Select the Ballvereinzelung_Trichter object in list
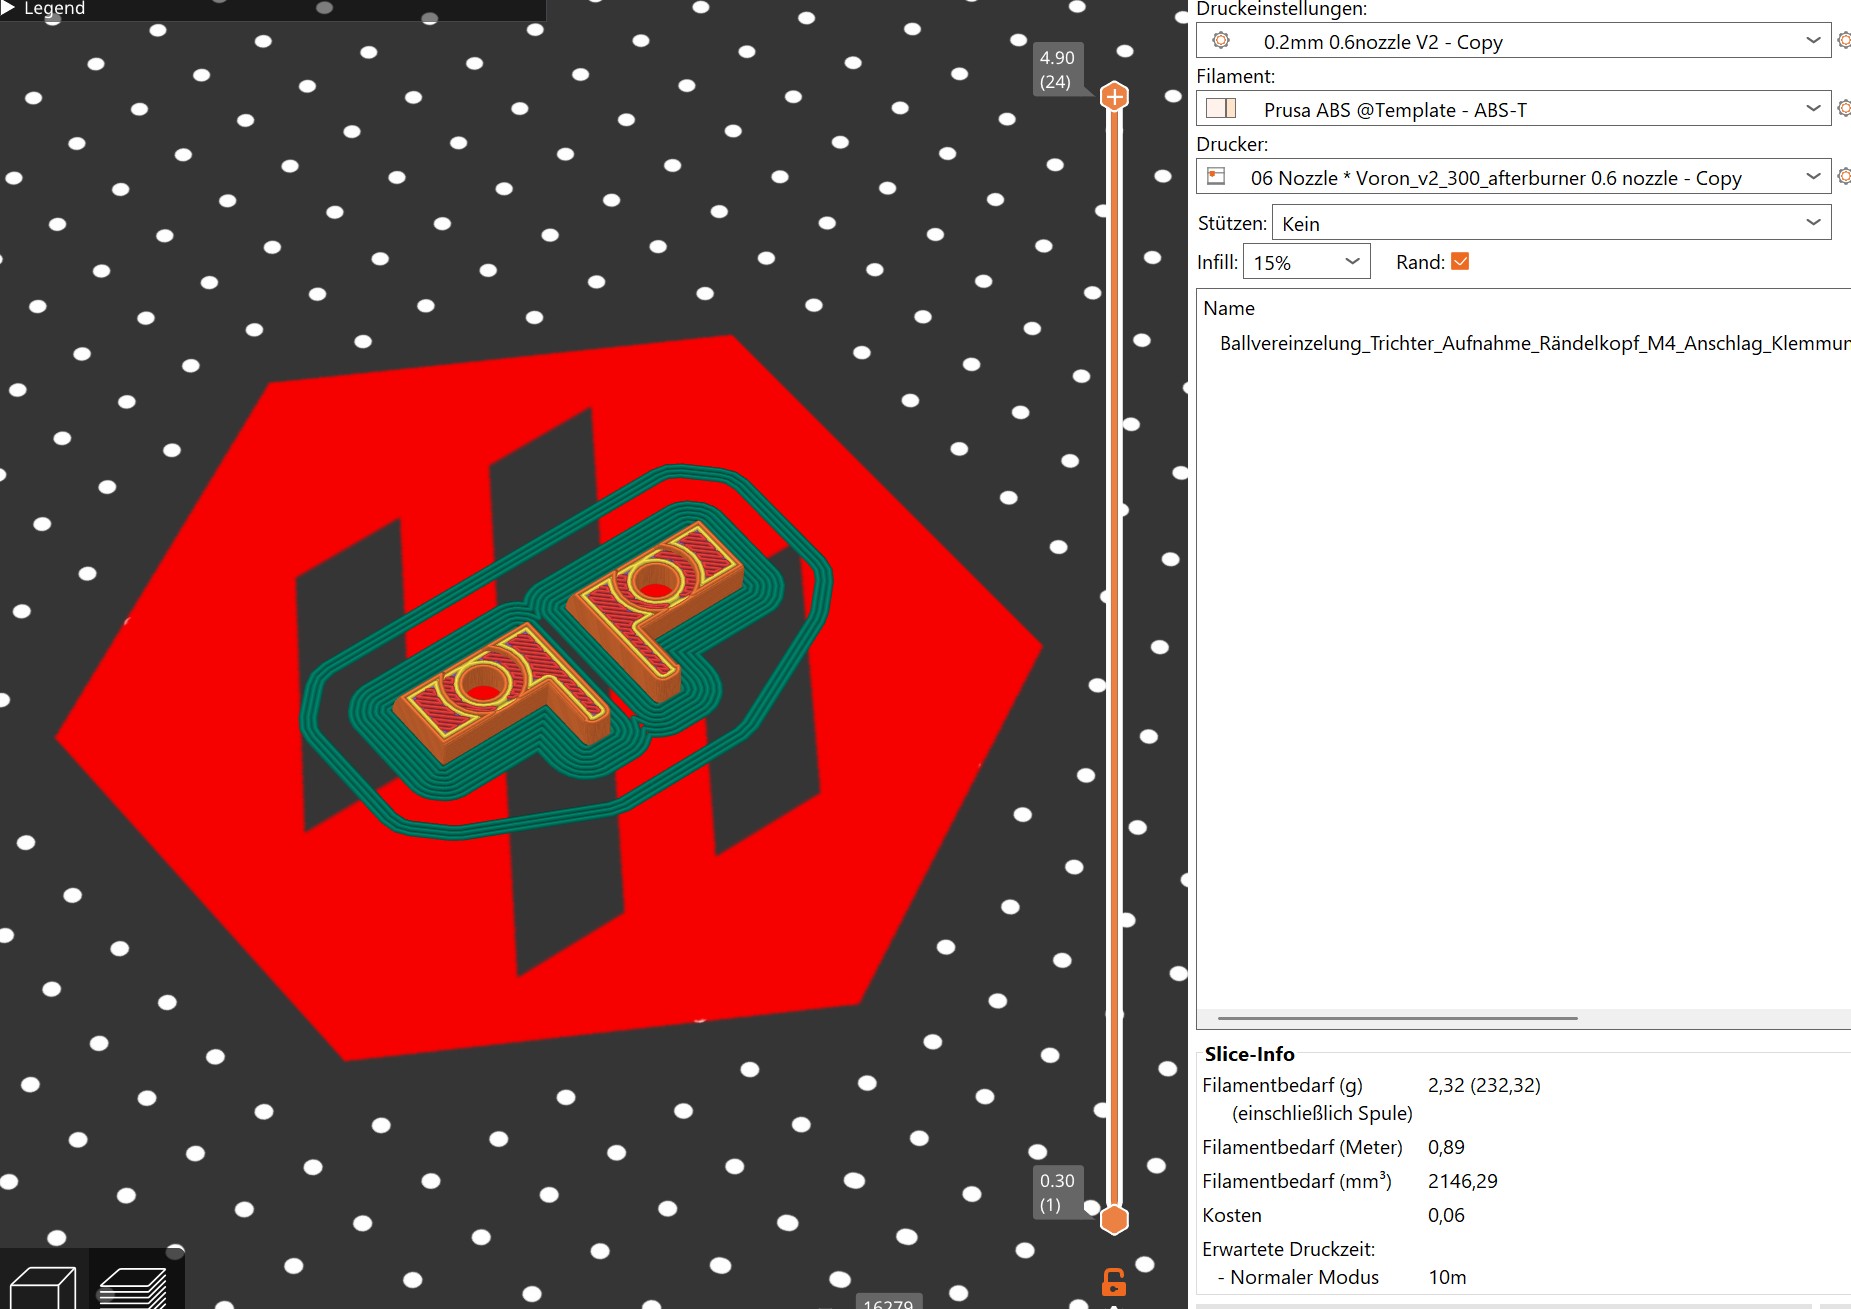 click(1534, 343)
